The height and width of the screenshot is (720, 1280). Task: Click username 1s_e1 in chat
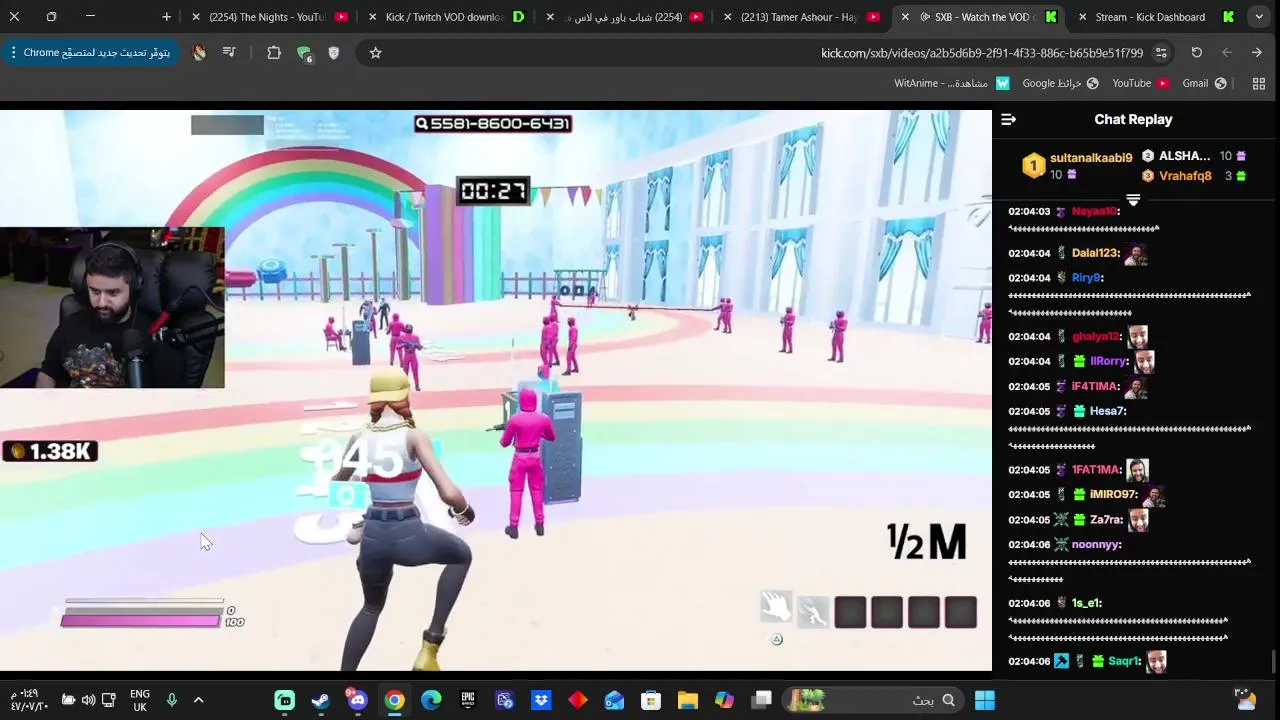click(1086, 603)
